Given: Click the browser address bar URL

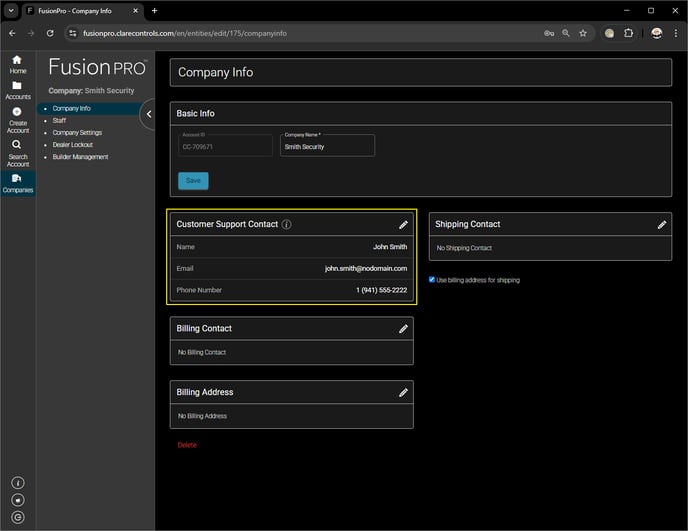Looking at the screenshot, I should click(185, 33).
